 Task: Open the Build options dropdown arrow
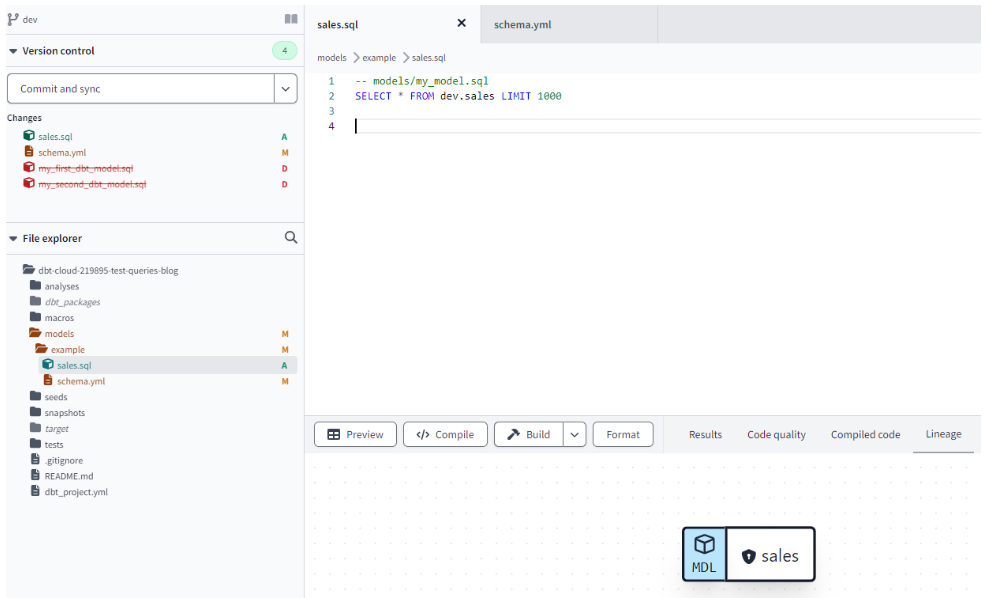click(574, 434)
